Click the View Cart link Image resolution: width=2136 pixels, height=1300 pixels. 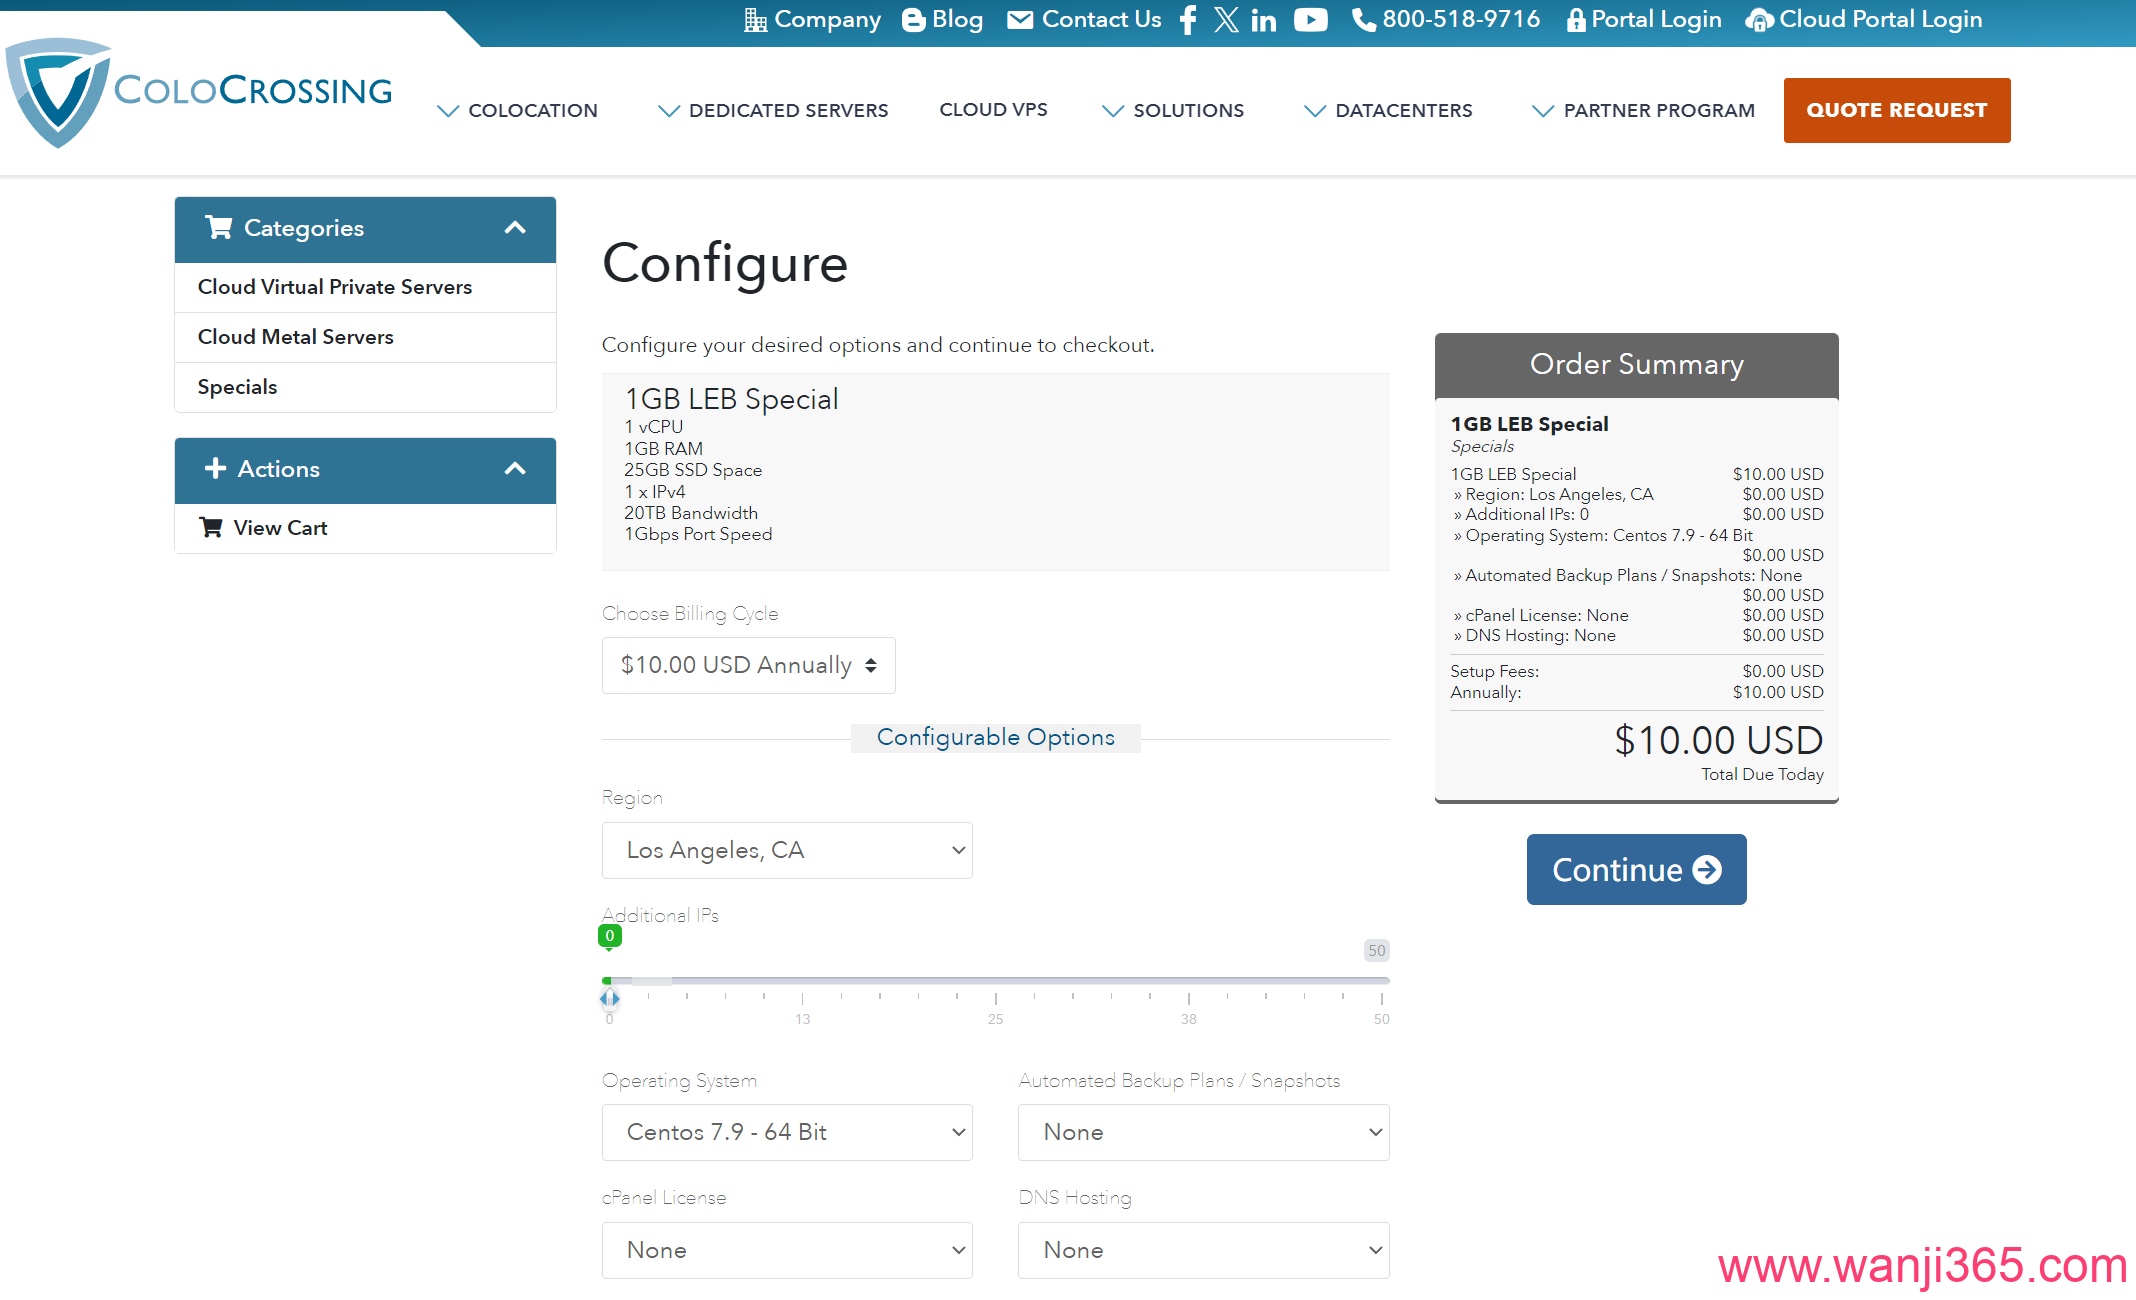[x=365, y=528]
